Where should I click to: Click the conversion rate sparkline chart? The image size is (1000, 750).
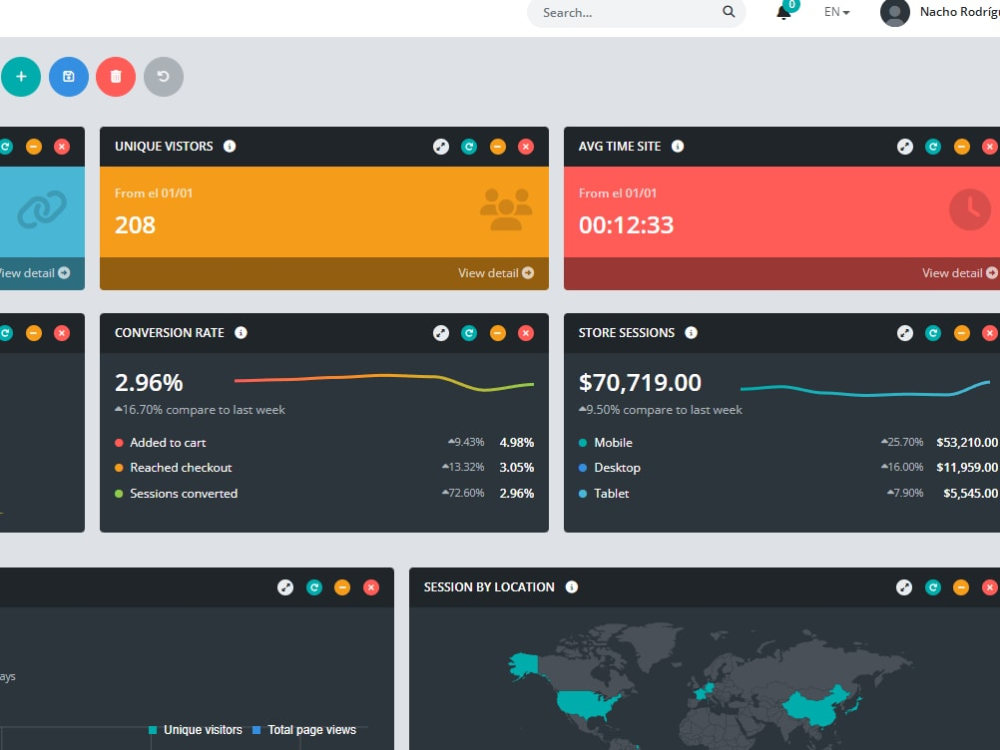384,382
